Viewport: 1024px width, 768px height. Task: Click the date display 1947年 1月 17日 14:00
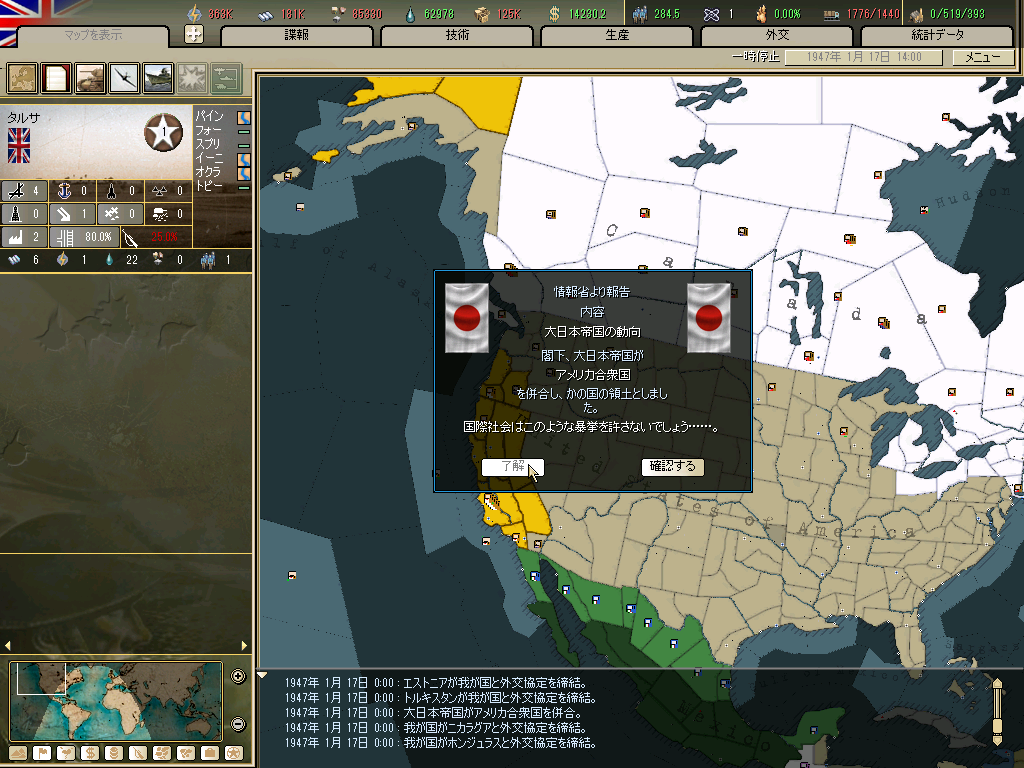(863, 57)
